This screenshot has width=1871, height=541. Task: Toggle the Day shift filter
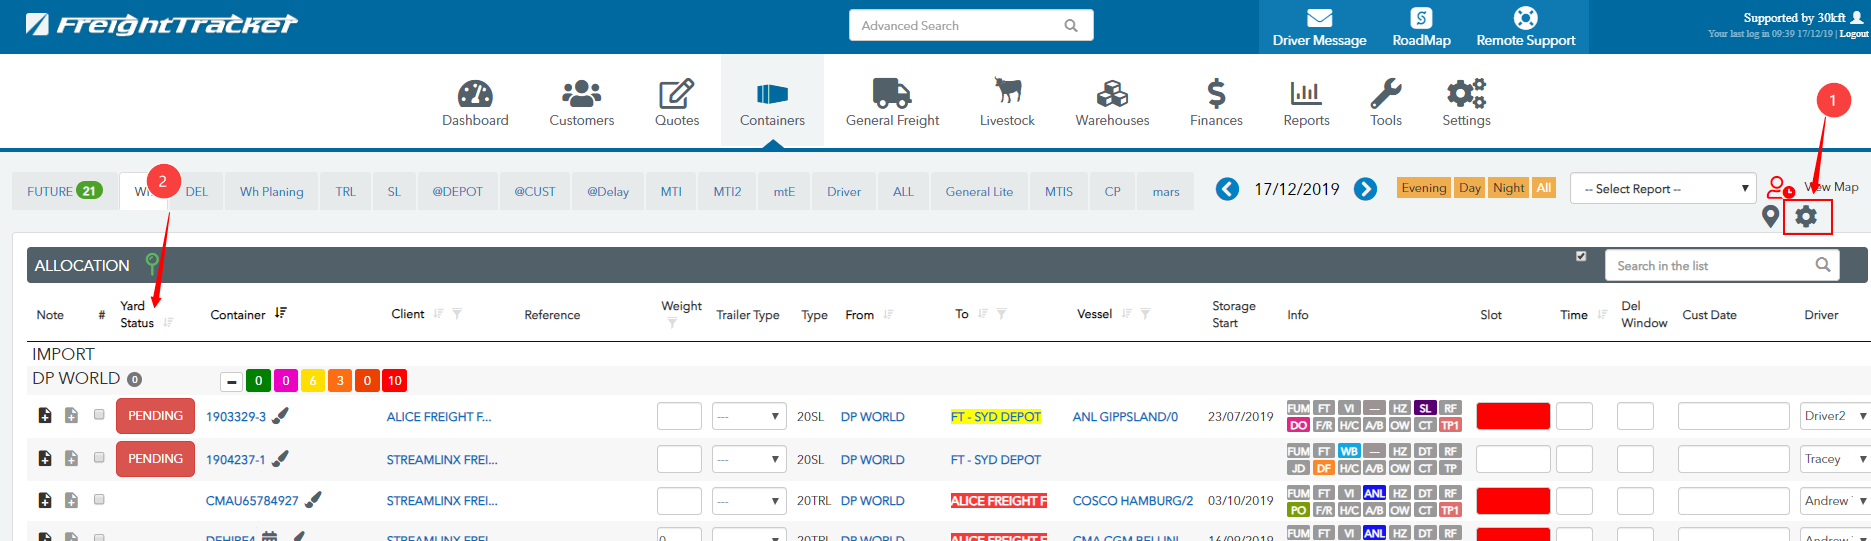(1470, 188)
